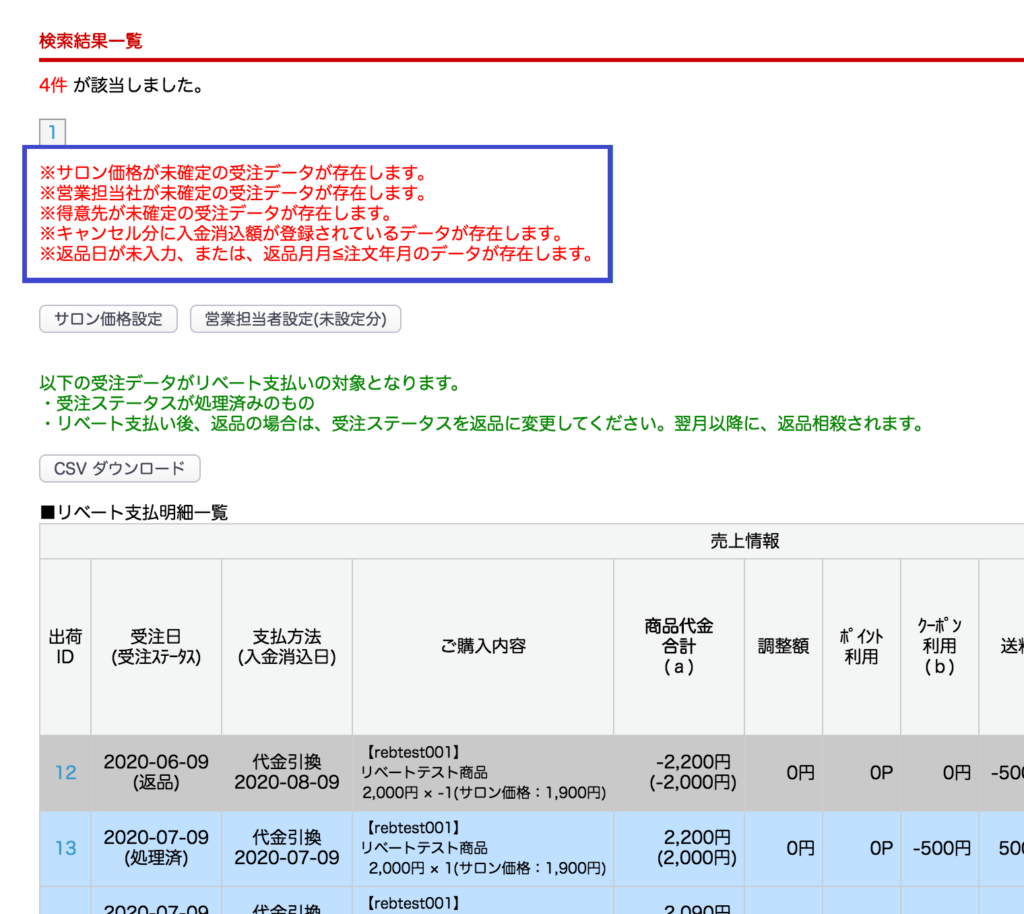Select the 商品代金合計 (a) column header

click(x=678, y=646)
